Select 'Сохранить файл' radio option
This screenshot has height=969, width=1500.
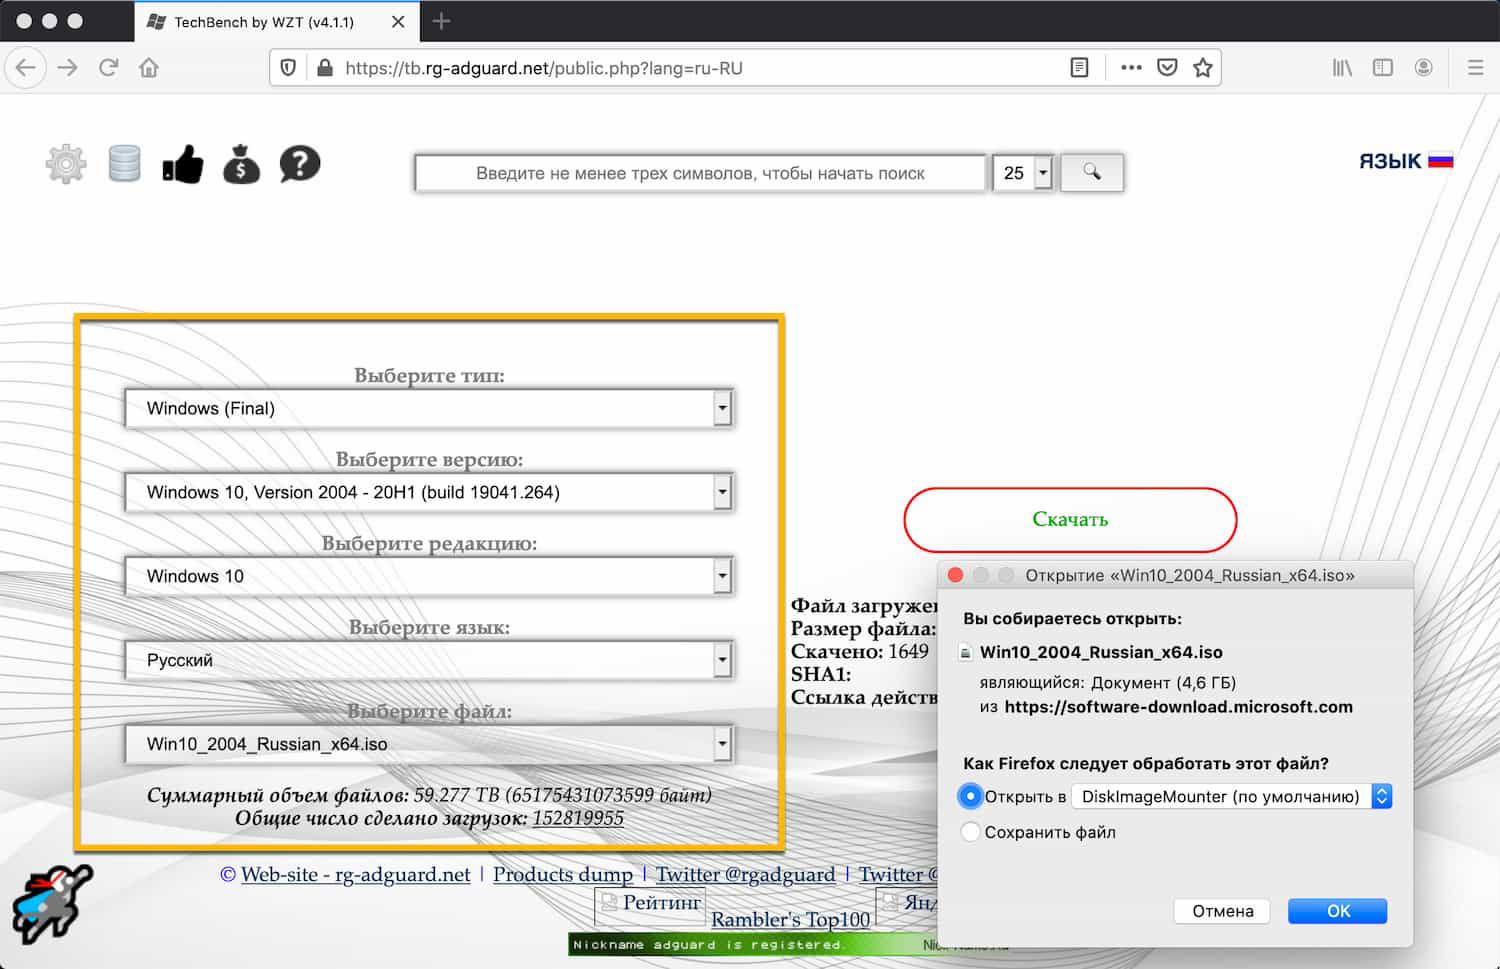click(x=970, y=832)
